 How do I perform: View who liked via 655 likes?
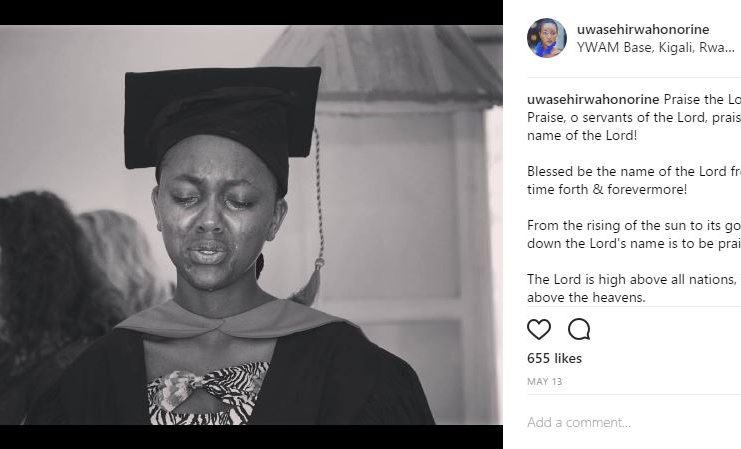pyautogui.click(x=554, y=358)
